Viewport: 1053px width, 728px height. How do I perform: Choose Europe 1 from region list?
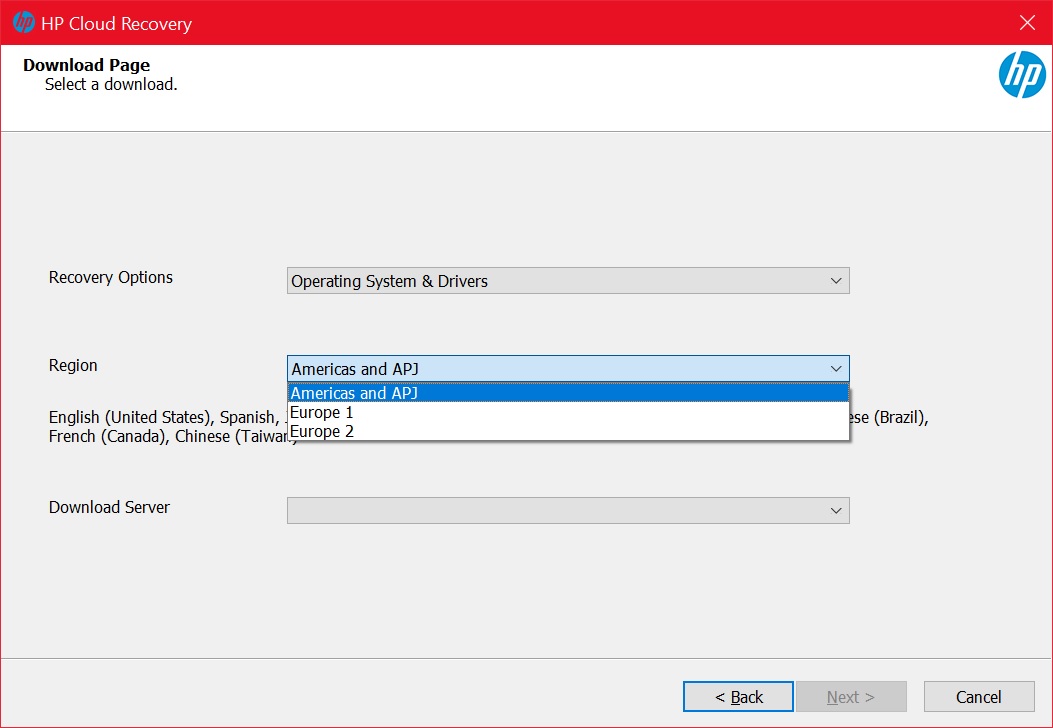568,412
